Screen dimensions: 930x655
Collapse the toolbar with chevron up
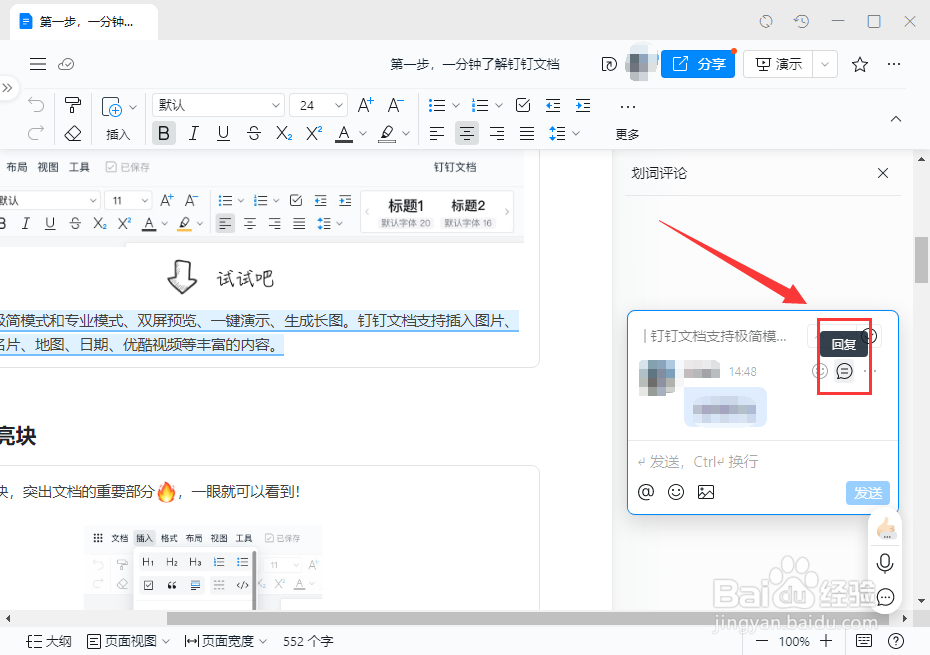[896, 119]
